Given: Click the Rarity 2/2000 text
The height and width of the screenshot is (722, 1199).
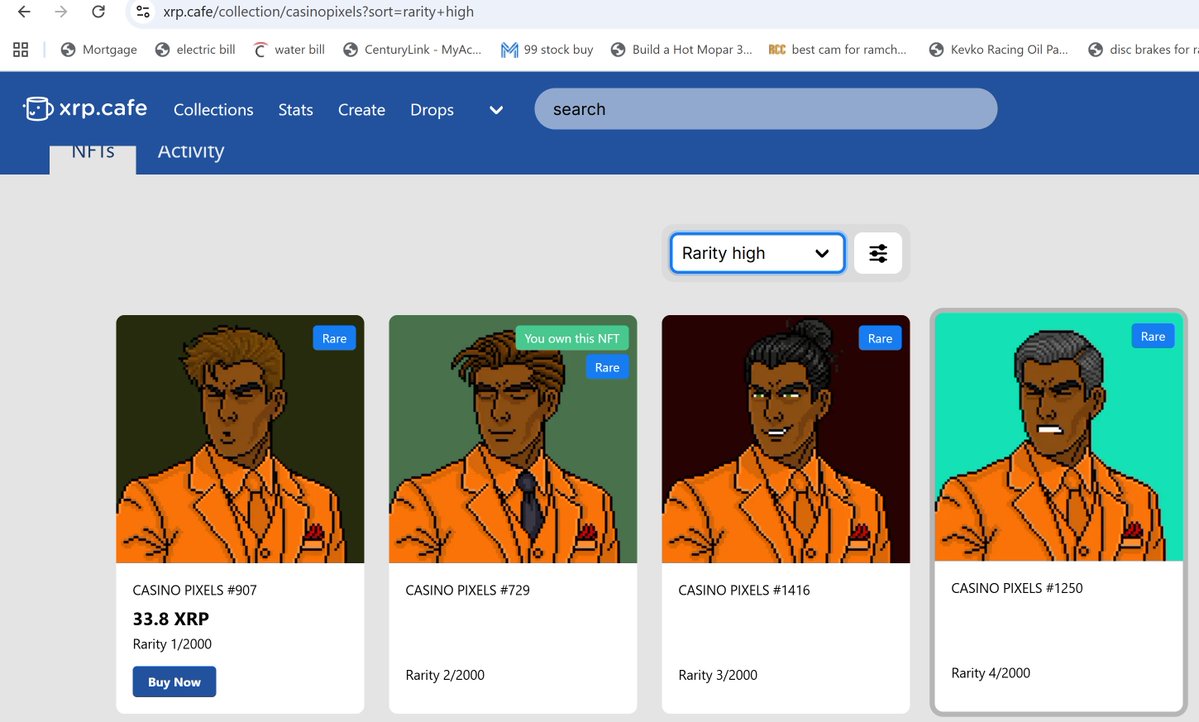Looking at the screenshot, I should 445,675.
